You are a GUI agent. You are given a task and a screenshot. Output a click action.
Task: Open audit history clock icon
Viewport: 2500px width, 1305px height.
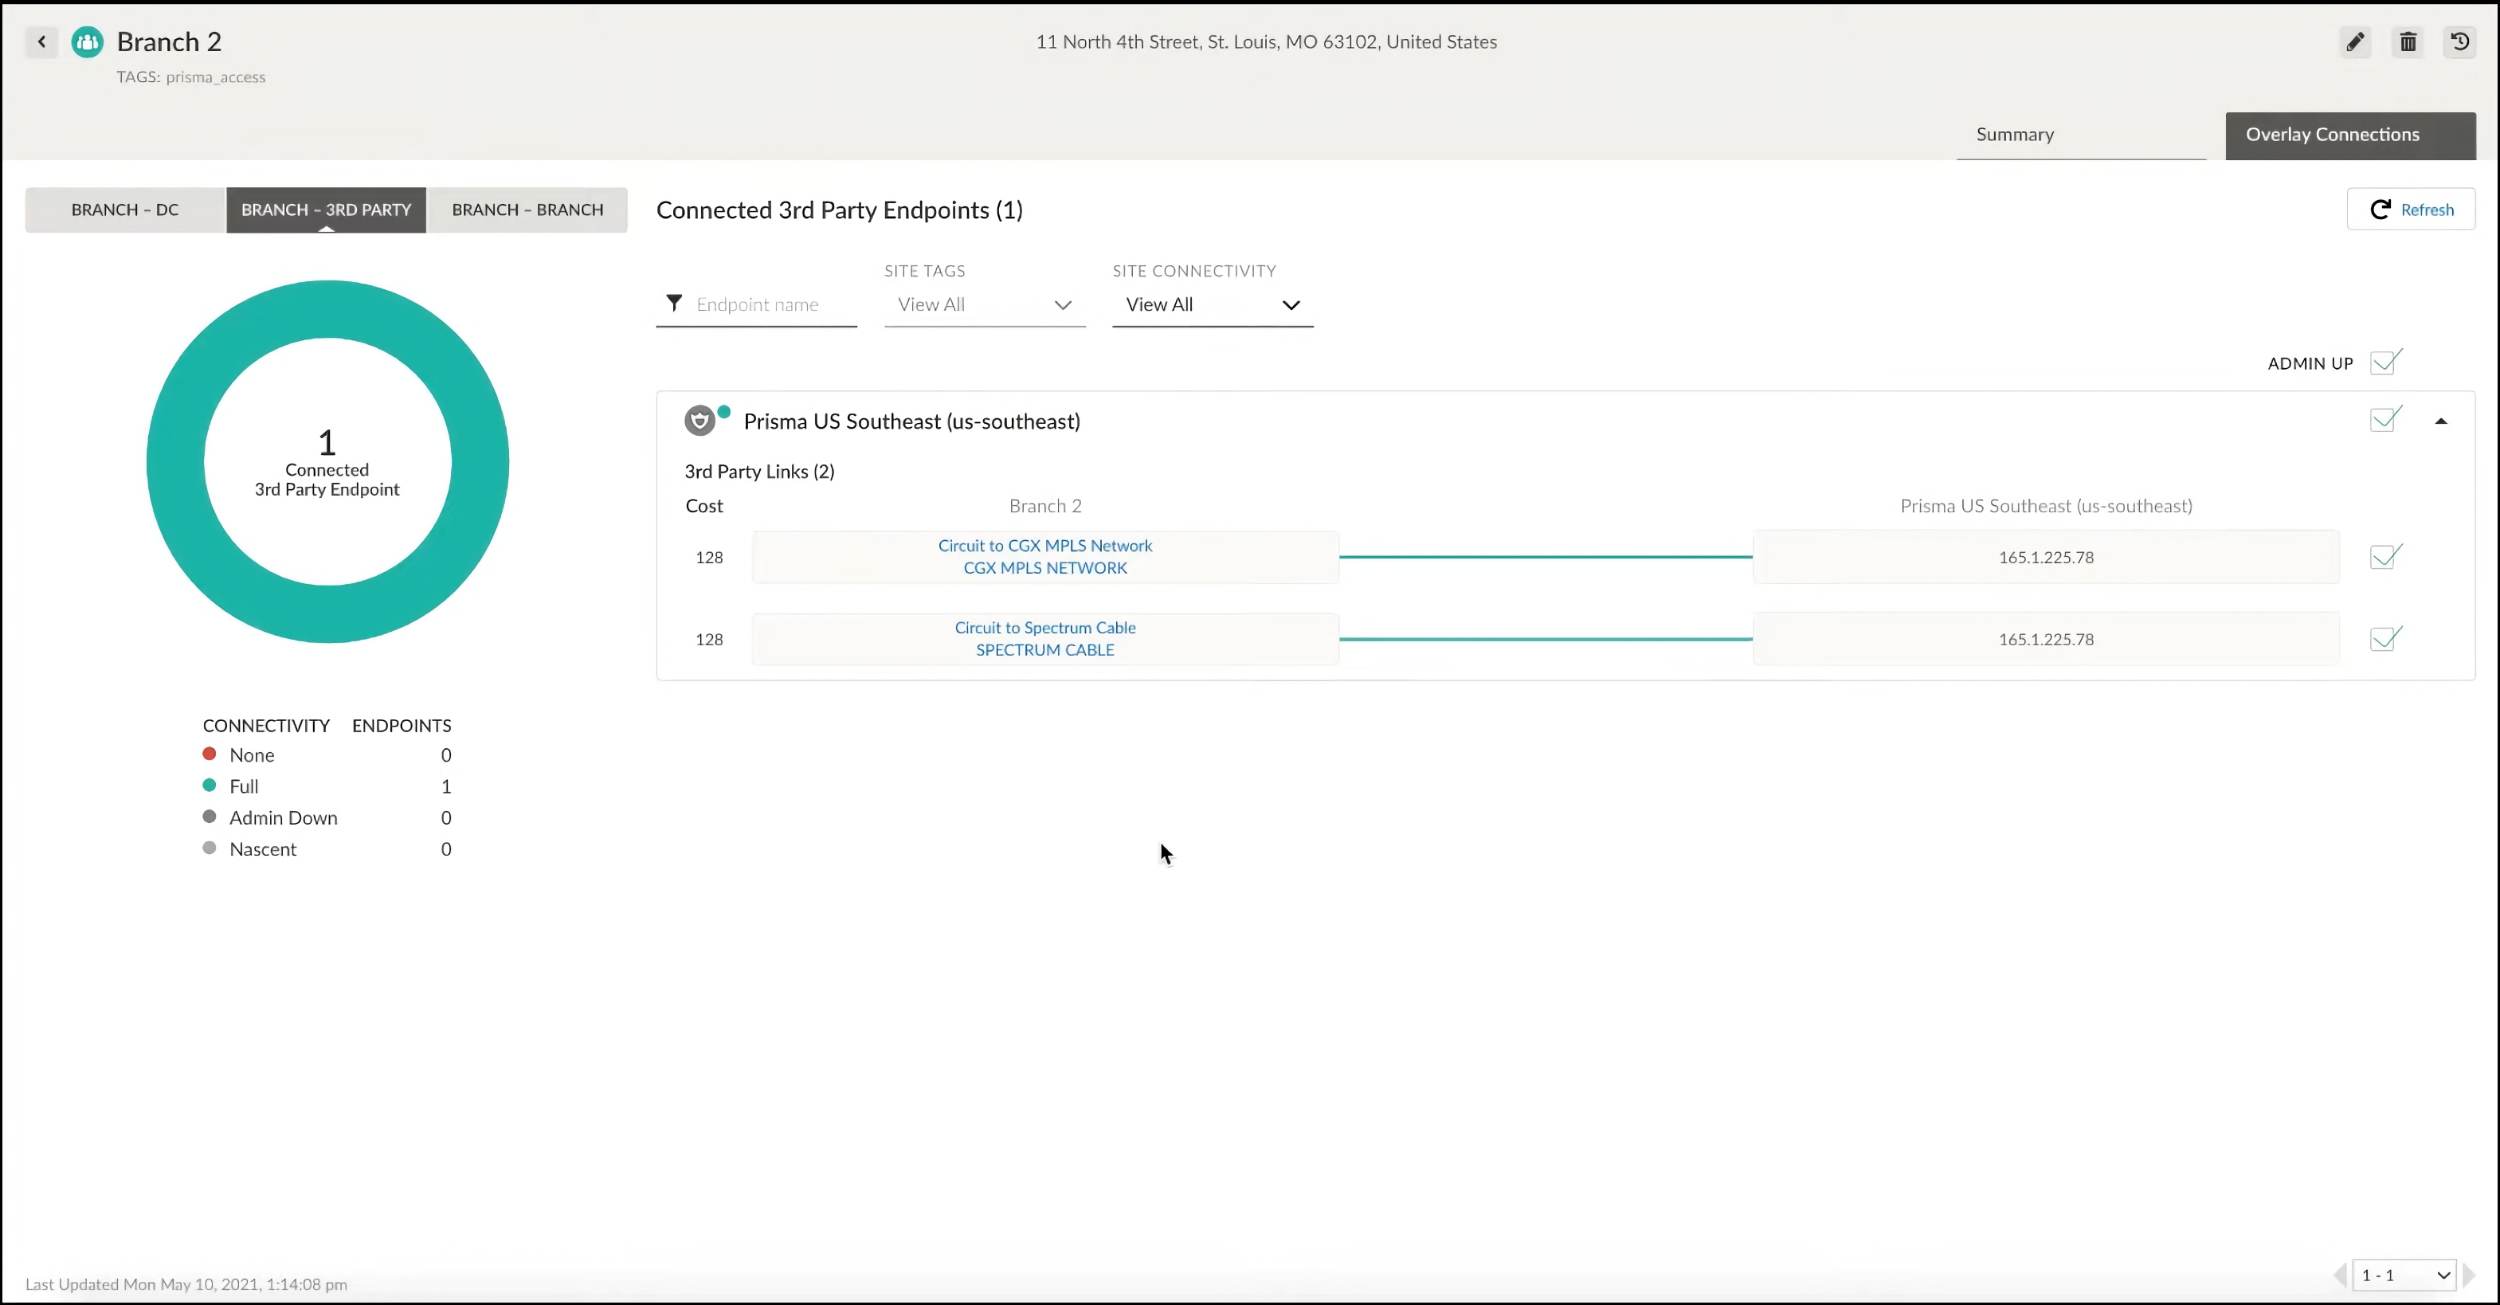pyautogui.click(x=2460, y=42)
